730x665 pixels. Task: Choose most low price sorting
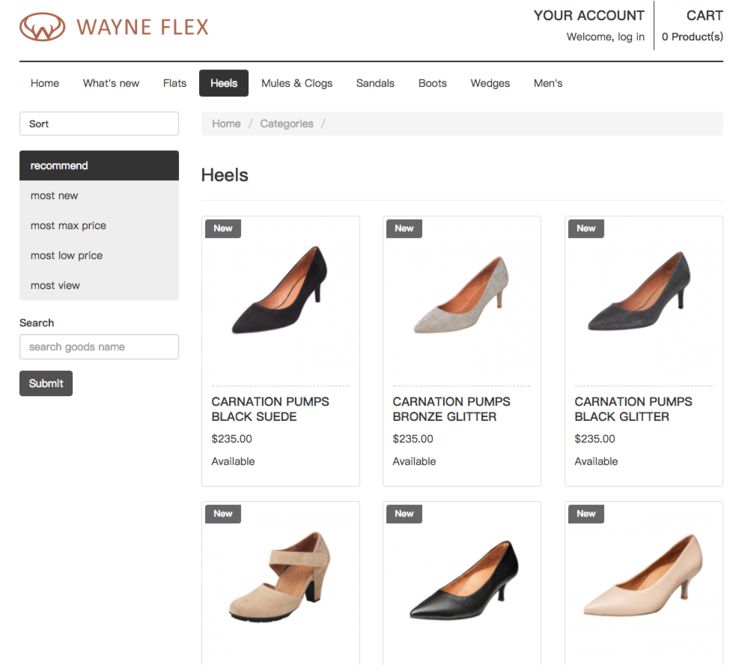pos(66,256)
